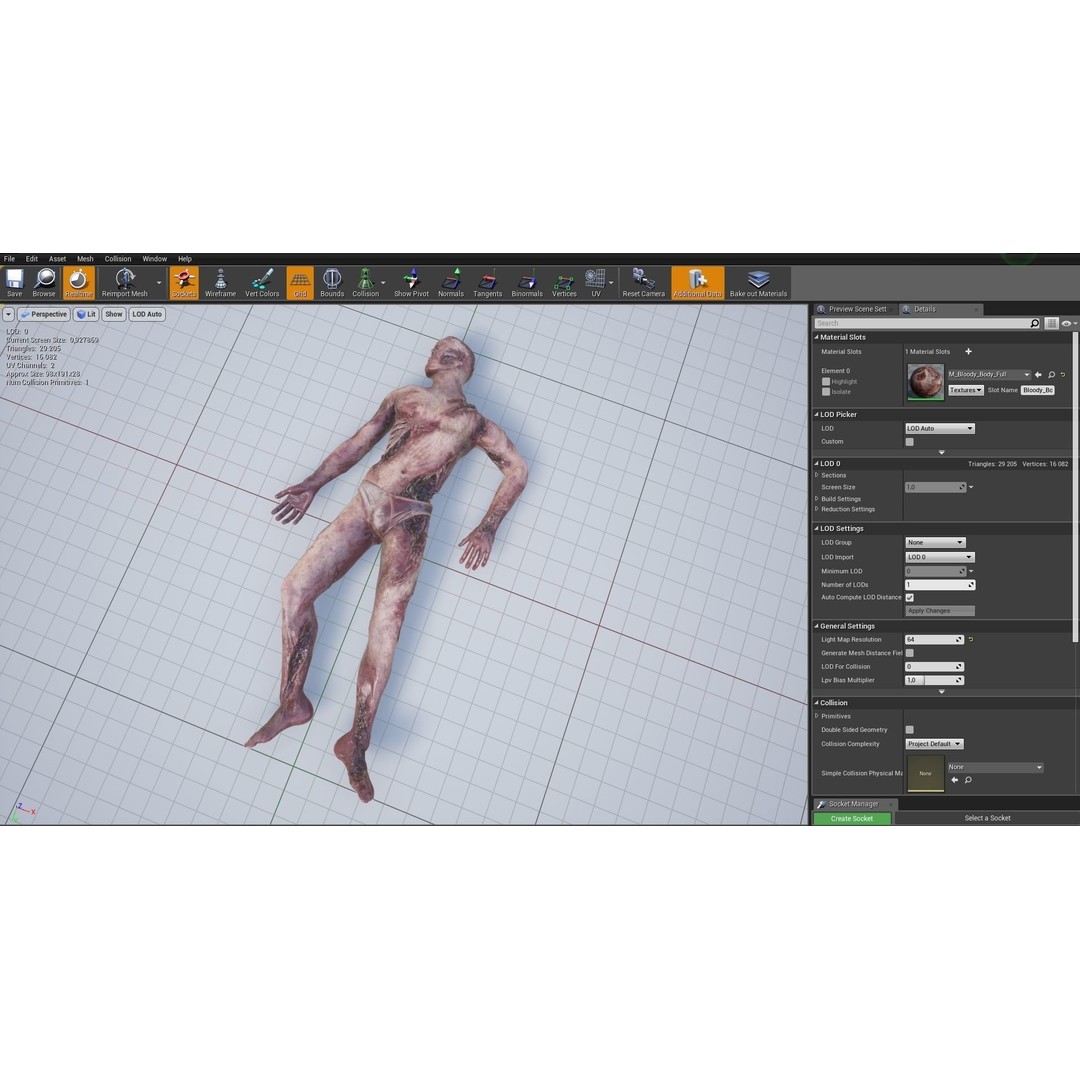Click Reset Camera in the toolbar

643,282
